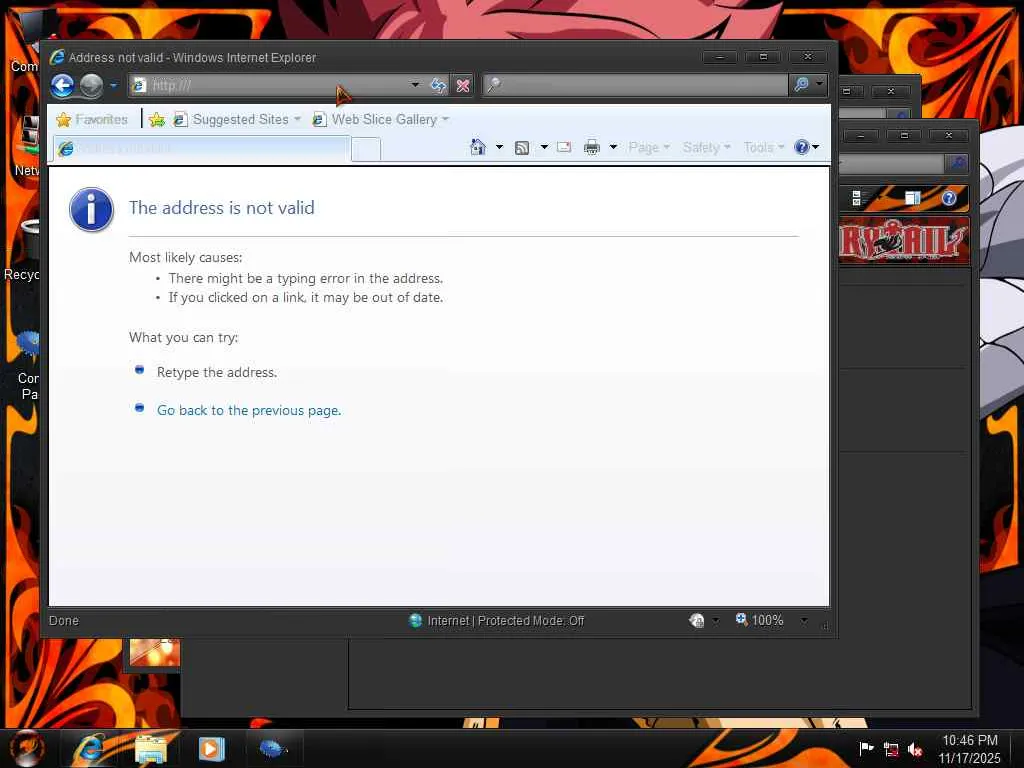
Task: Click the Back navigation arrow
Action: click(63, 86)
